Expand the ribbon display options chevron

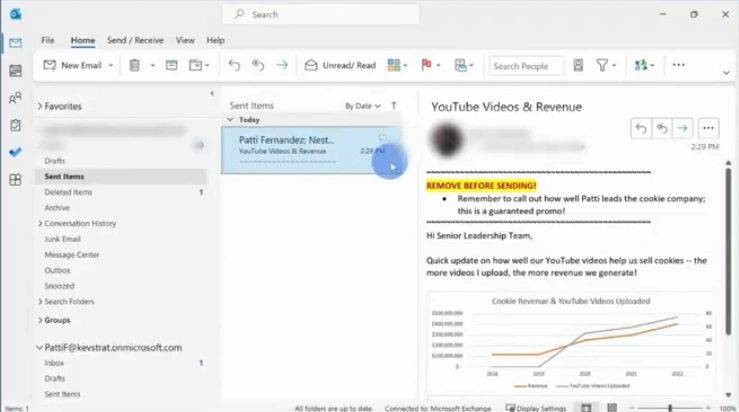click(726, 73)
